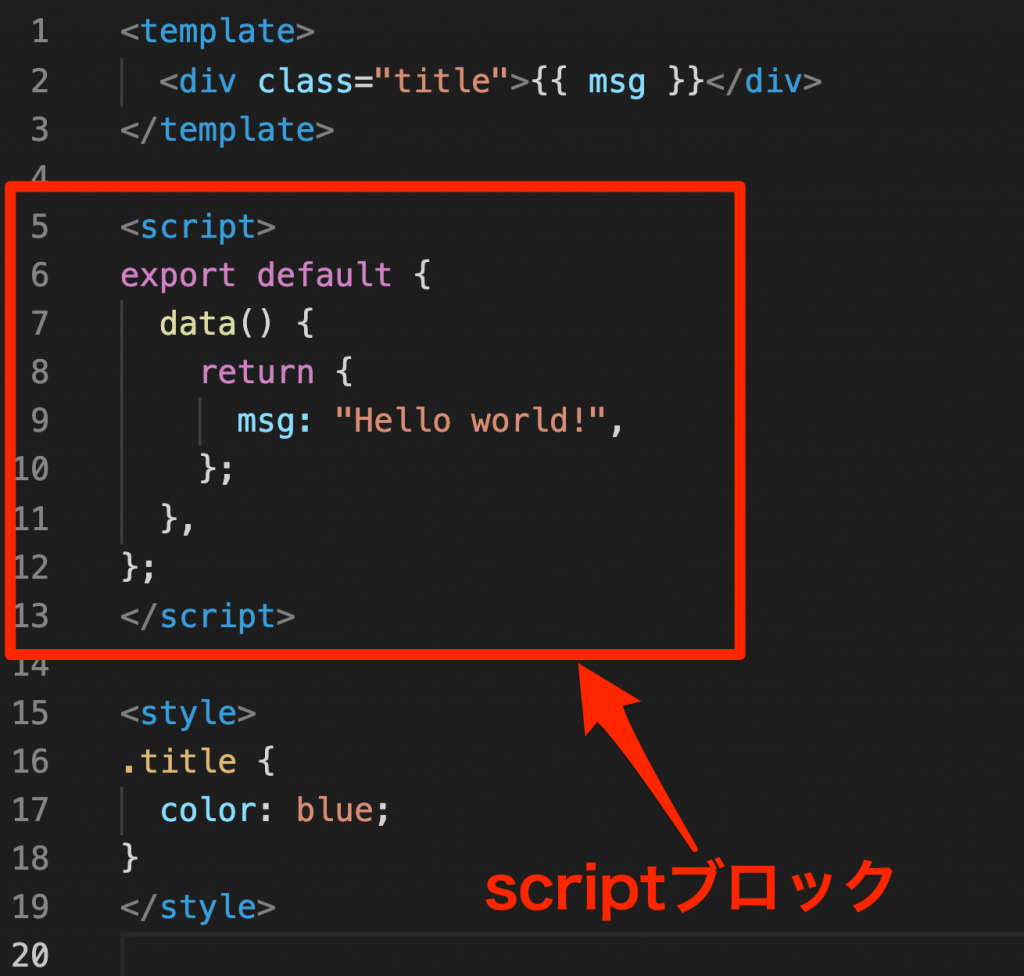Click line number 6 in the gutter
This screenshot has height=976, width=1024.
(x=38, y=275)
